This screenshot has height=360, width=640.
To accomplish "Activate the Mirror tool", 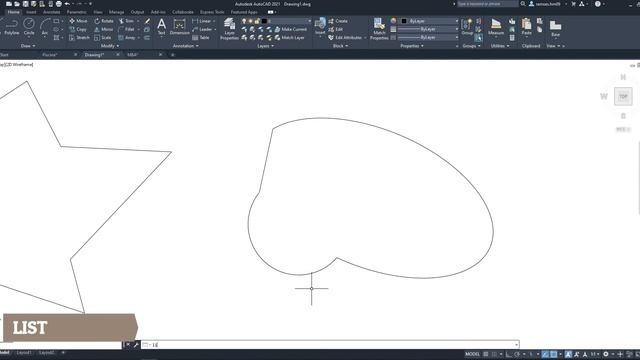I will pos(104,29).
